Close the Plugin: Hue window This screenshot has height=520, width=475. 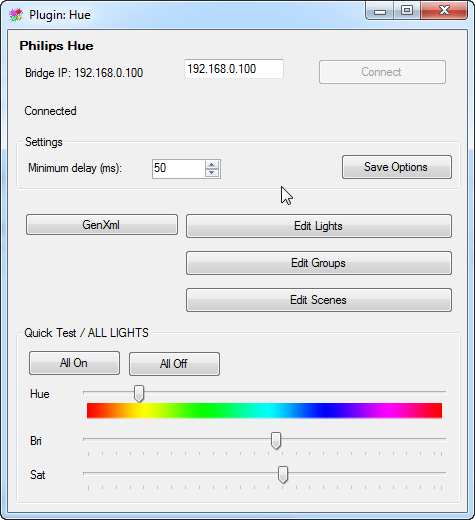tap(444, 11)
